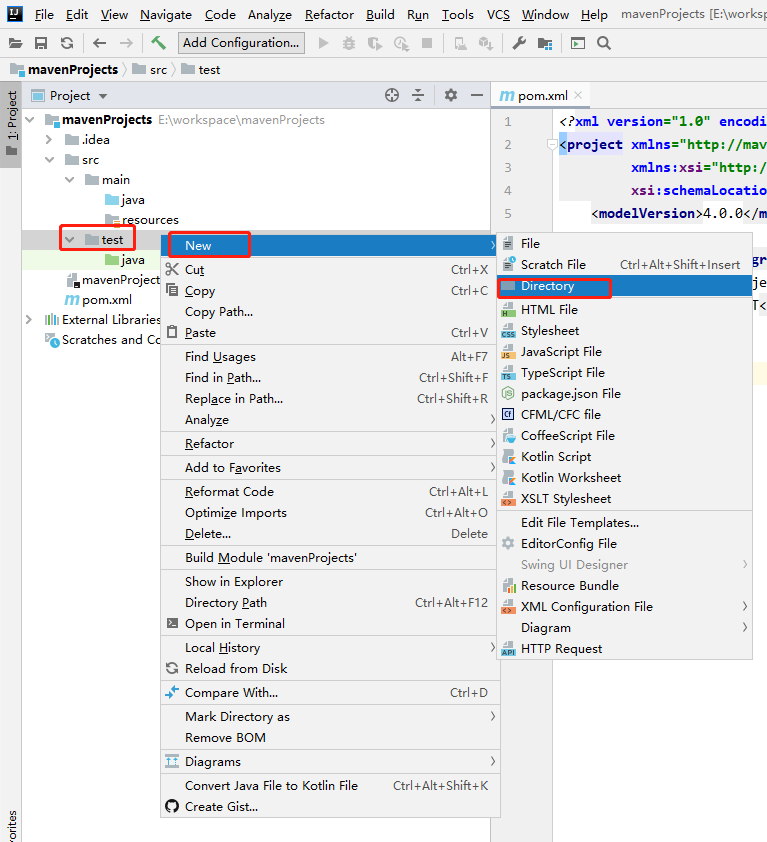767x842 pixels.
Task: Click the Save All toolbar icon
Action: (41, 43)
